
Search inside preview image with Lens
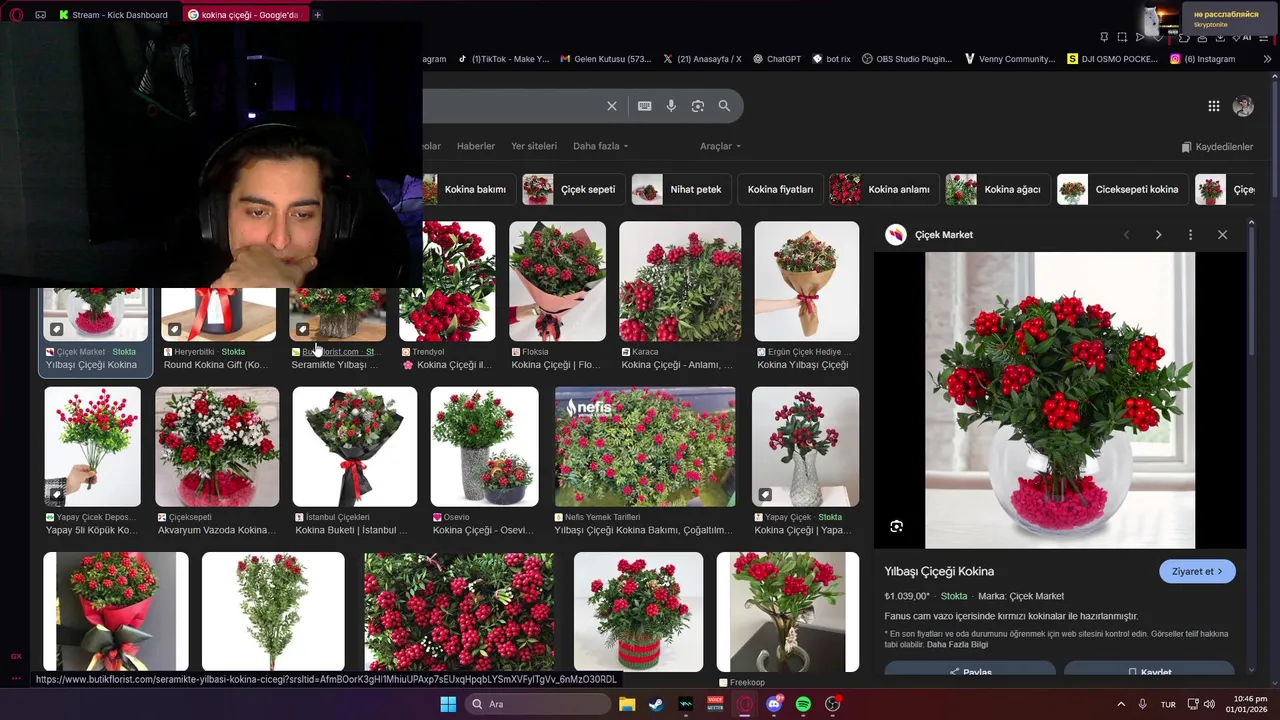point(896,526)
